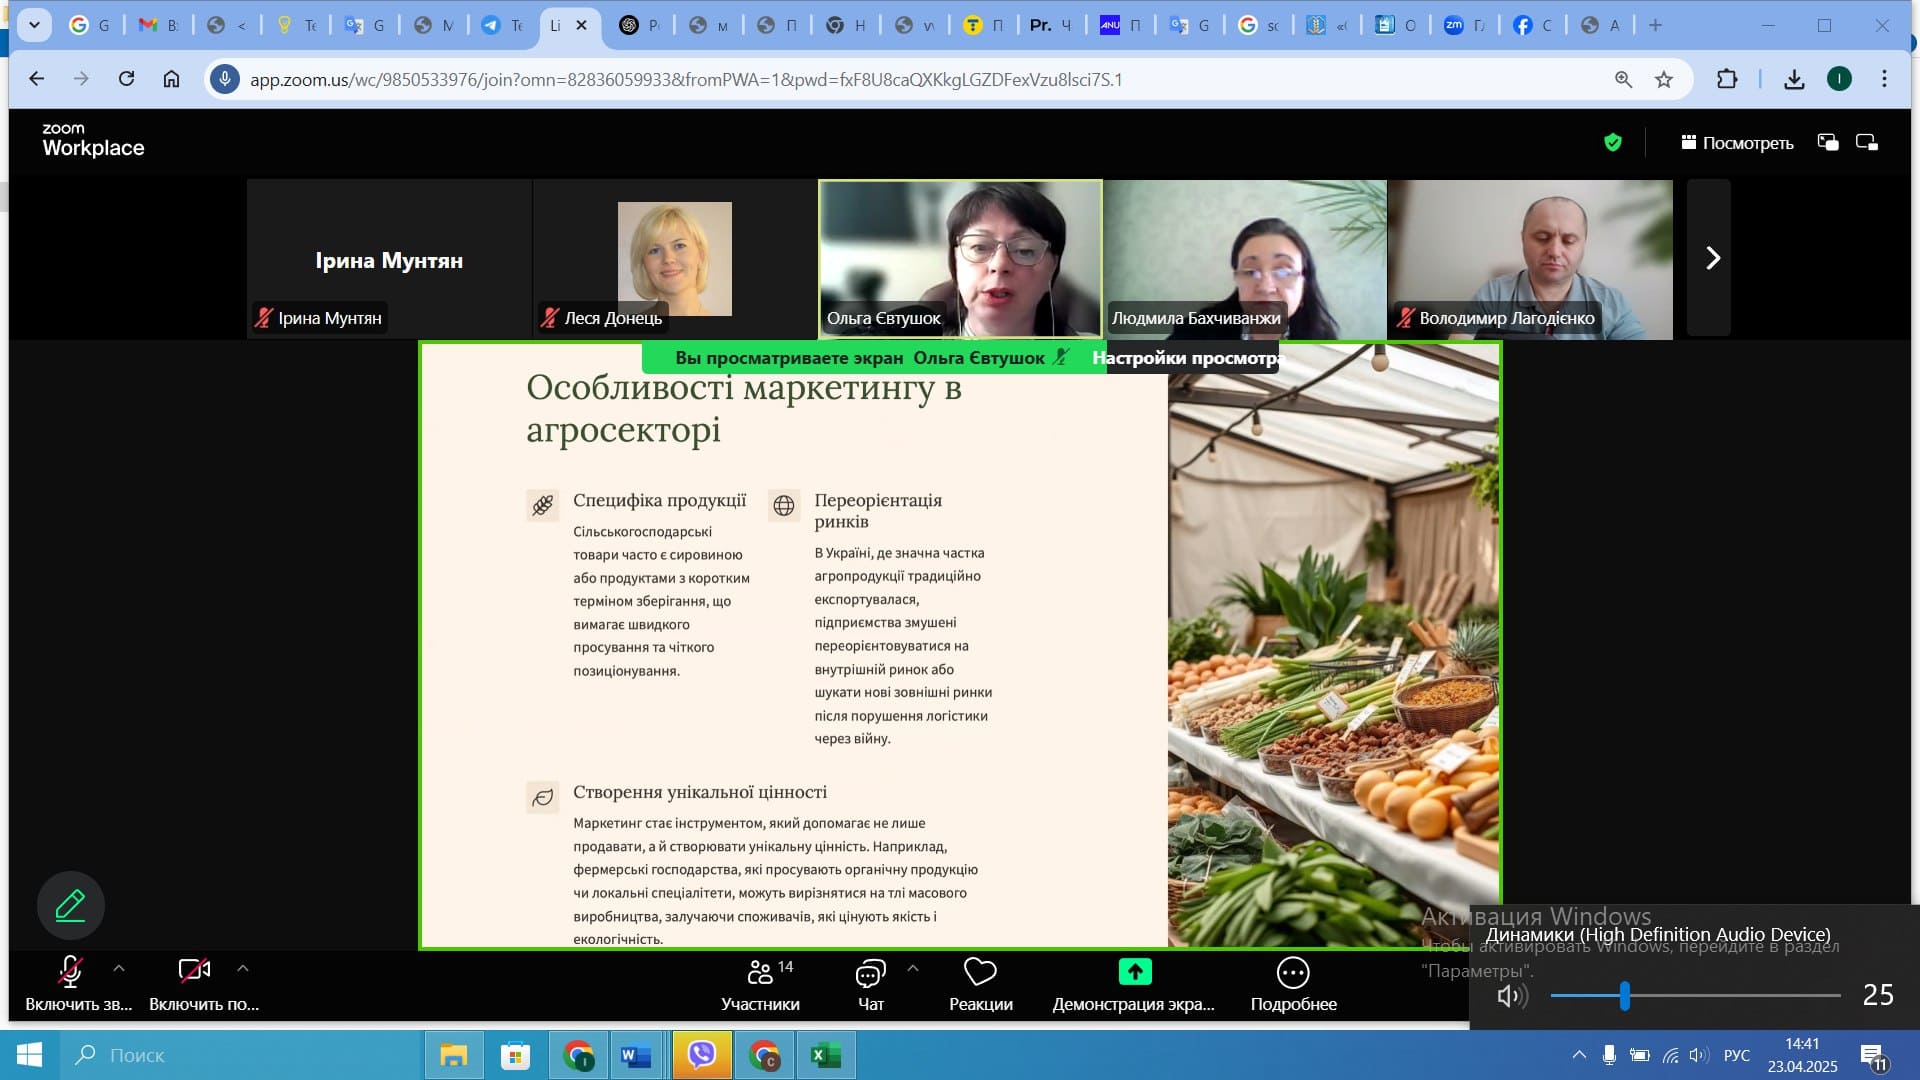Switch to the Facebook browser tab
1920x1080 pixels.
point(1533,25)
